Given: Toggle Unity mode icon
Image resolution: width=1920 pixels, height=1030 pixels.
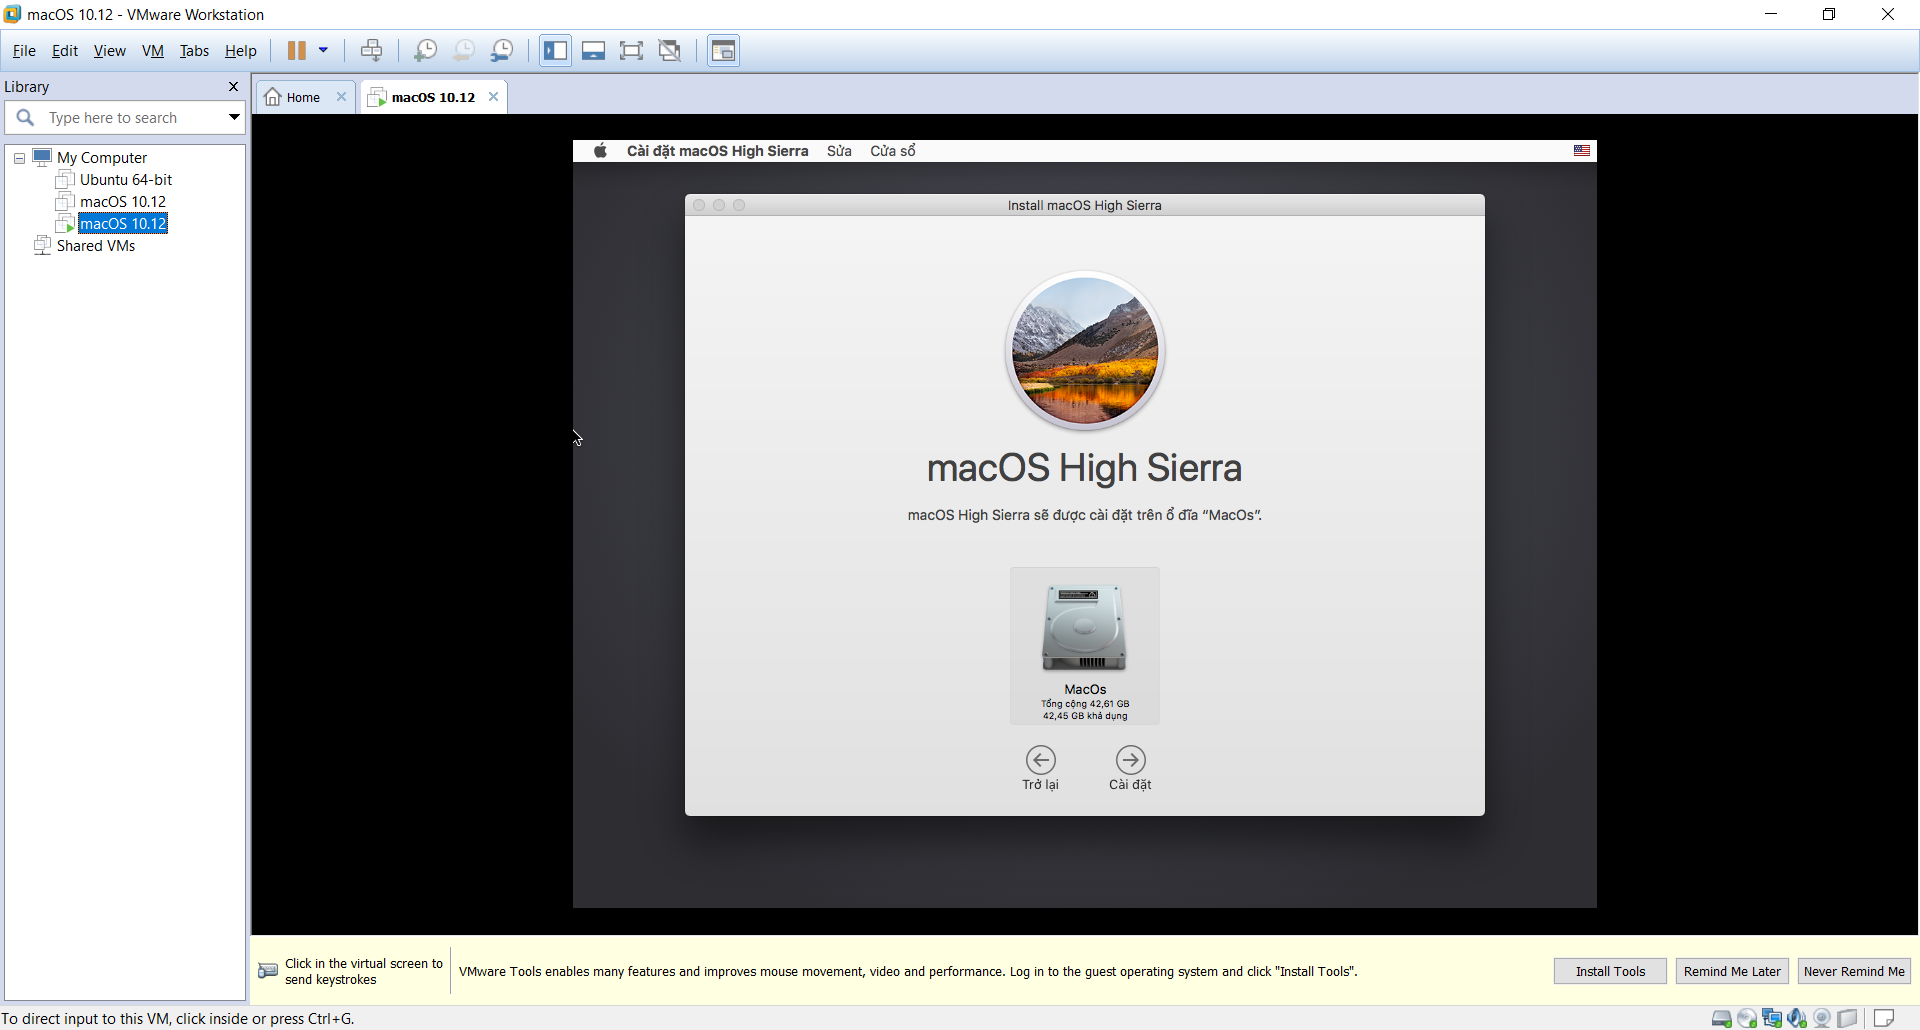Looking at the screenshot, I should (x=670, y=50).
